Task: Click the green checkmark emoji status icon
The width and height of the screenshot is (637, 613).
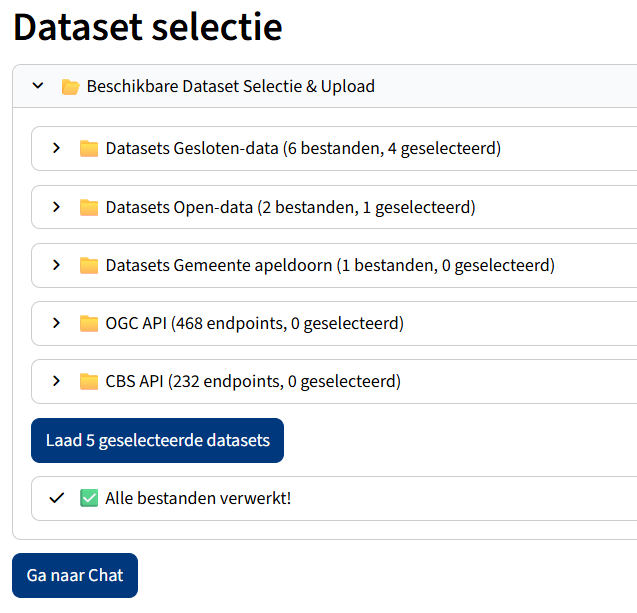Action: point(89,498)
